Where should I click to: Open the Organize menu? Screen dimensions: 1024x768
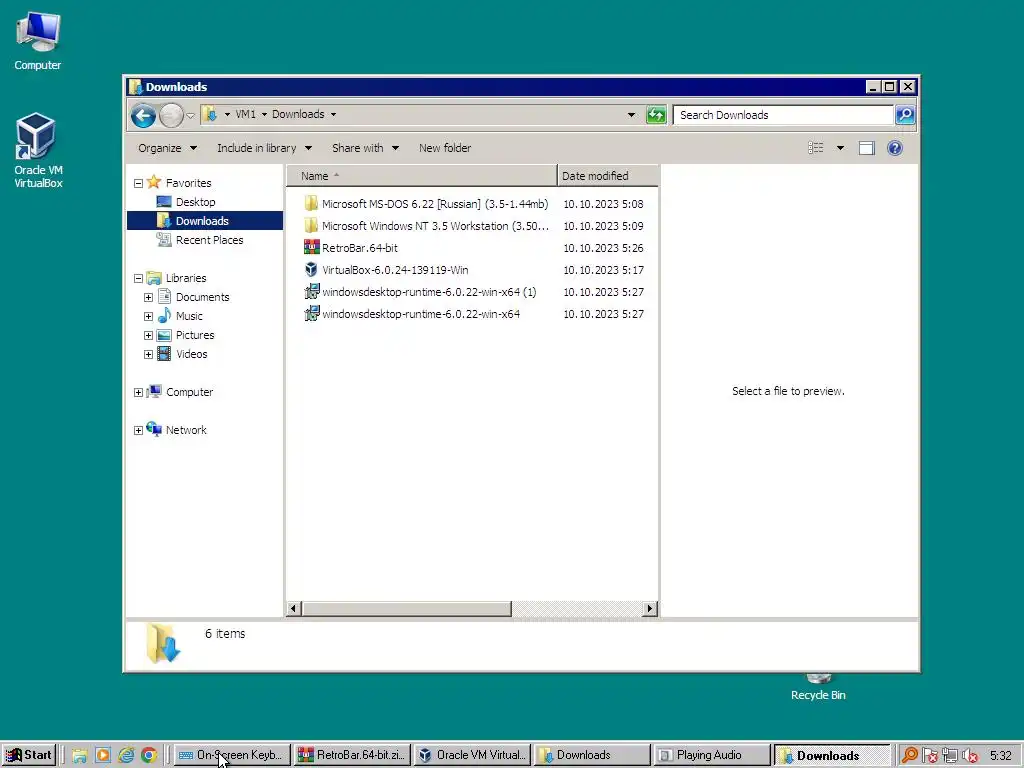coord(167,148)
